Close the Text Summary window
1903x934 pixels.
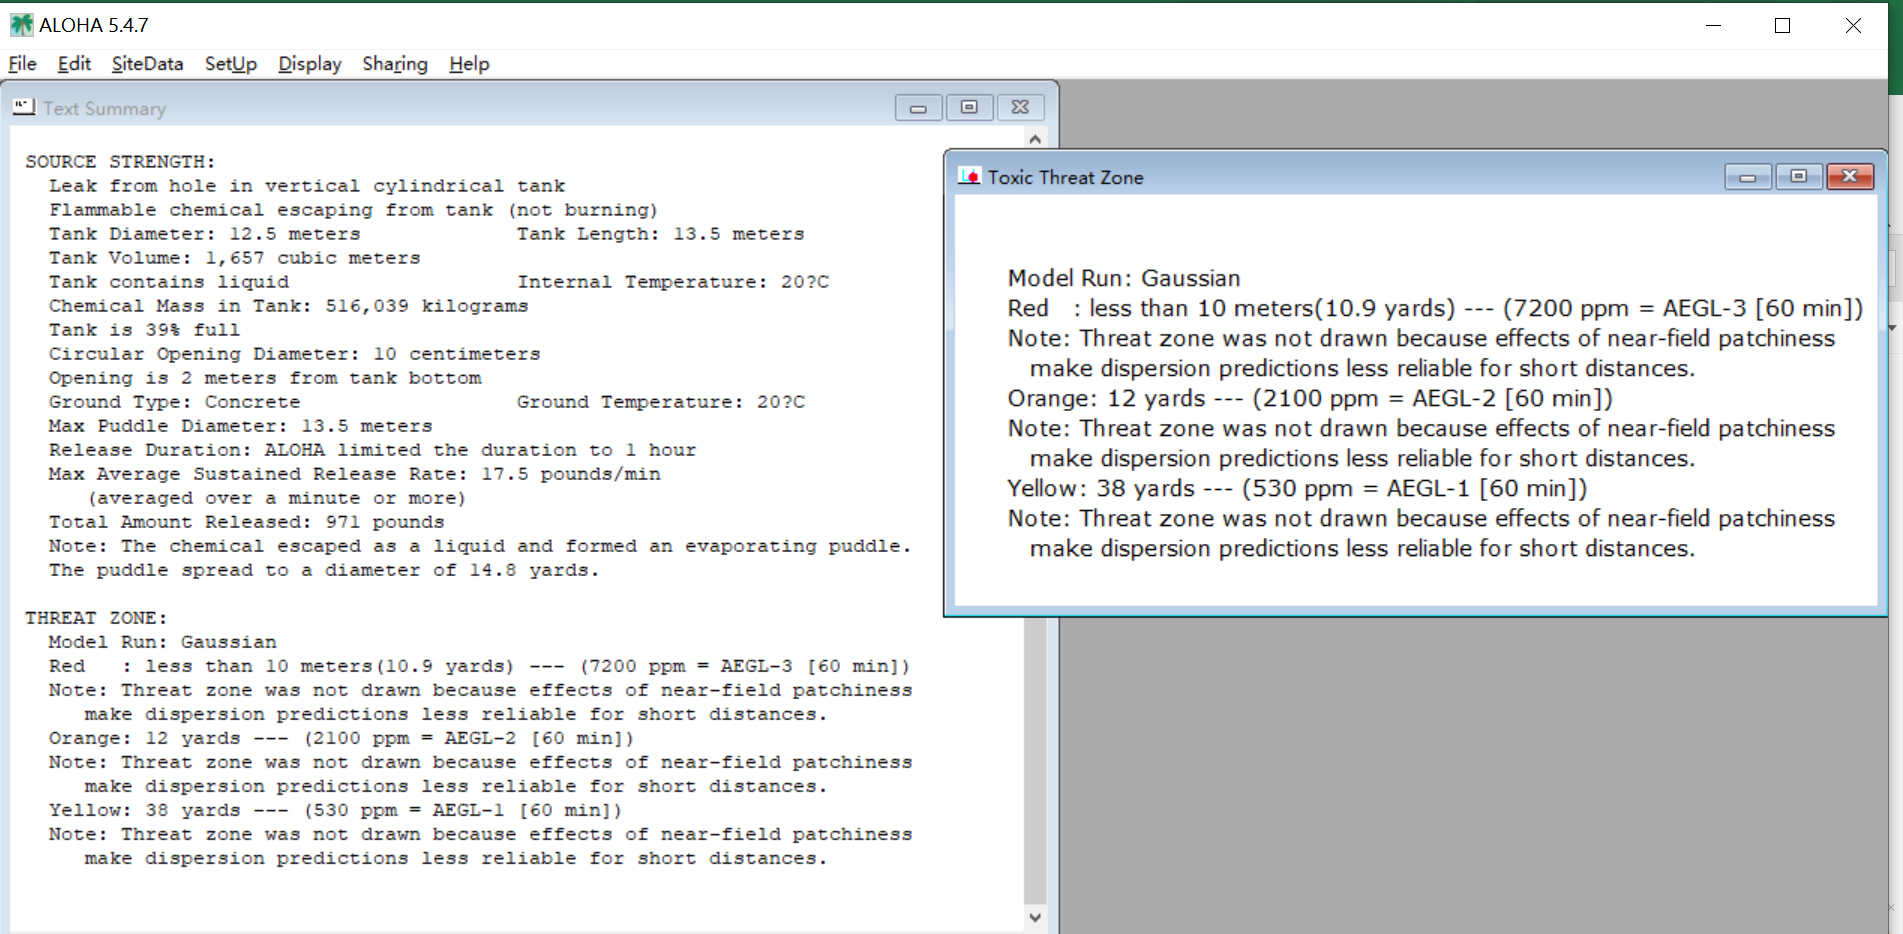coord(1020,107)
